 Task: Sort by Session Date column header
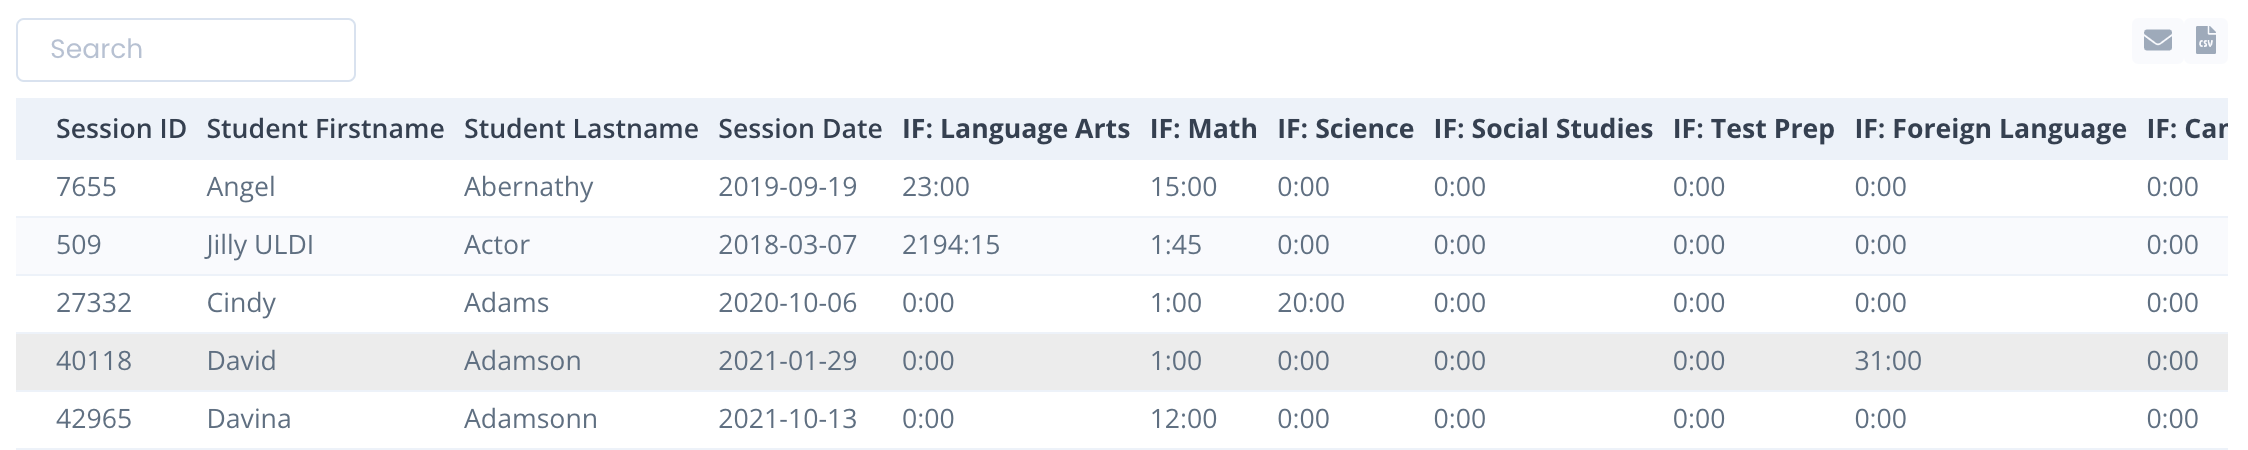pyautogui.click(x=800, y=129)
